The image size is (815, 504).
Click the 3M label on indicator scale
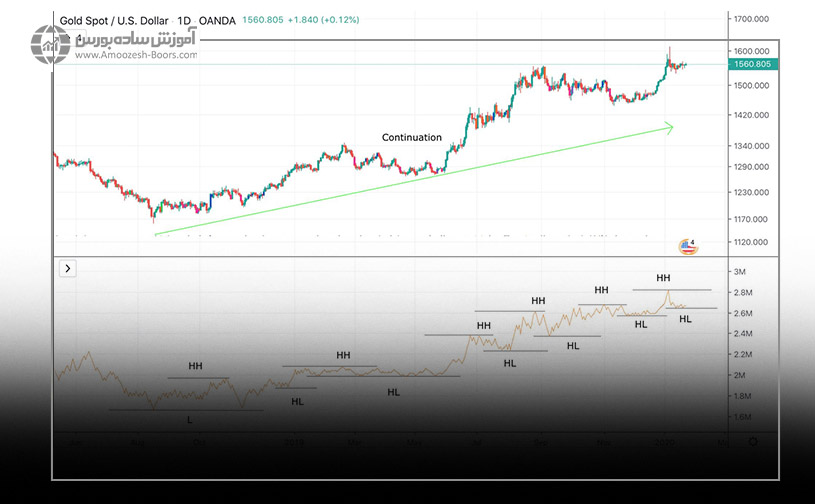(741, 272)
